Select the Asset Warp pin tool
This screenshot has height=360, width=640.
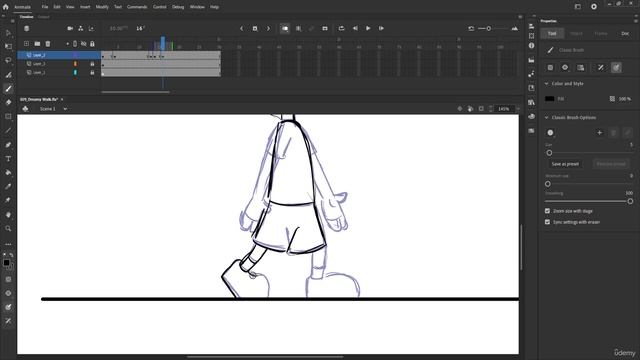click(x=8, y=200)
